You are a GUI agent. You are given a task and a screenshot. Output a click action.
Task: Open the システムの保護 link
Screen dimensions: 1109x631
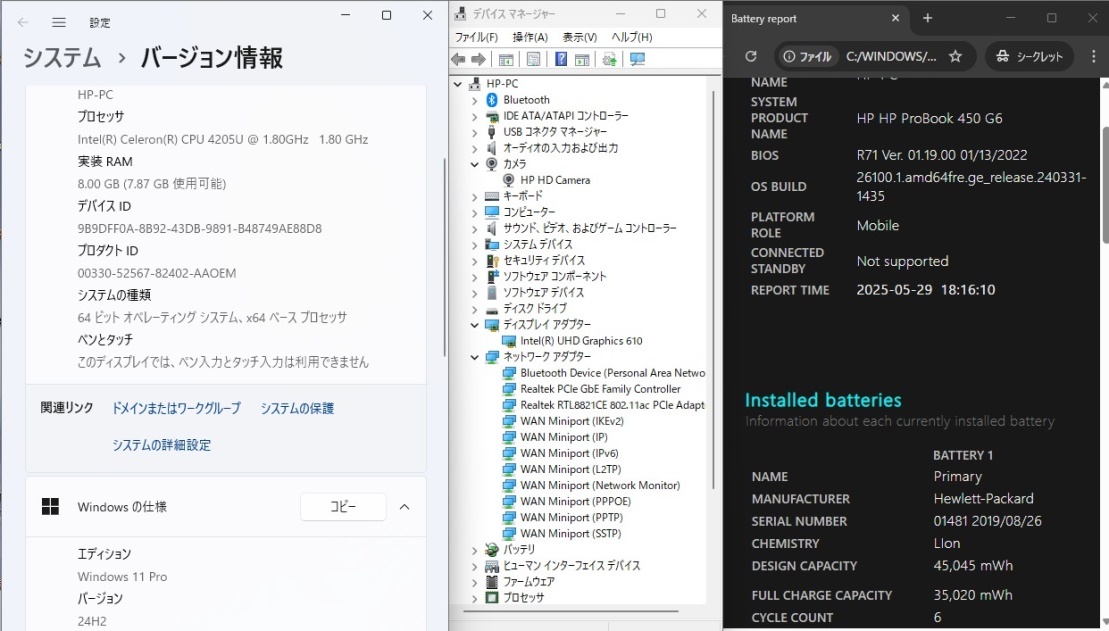pyautogui.click(x=297, y=408)
